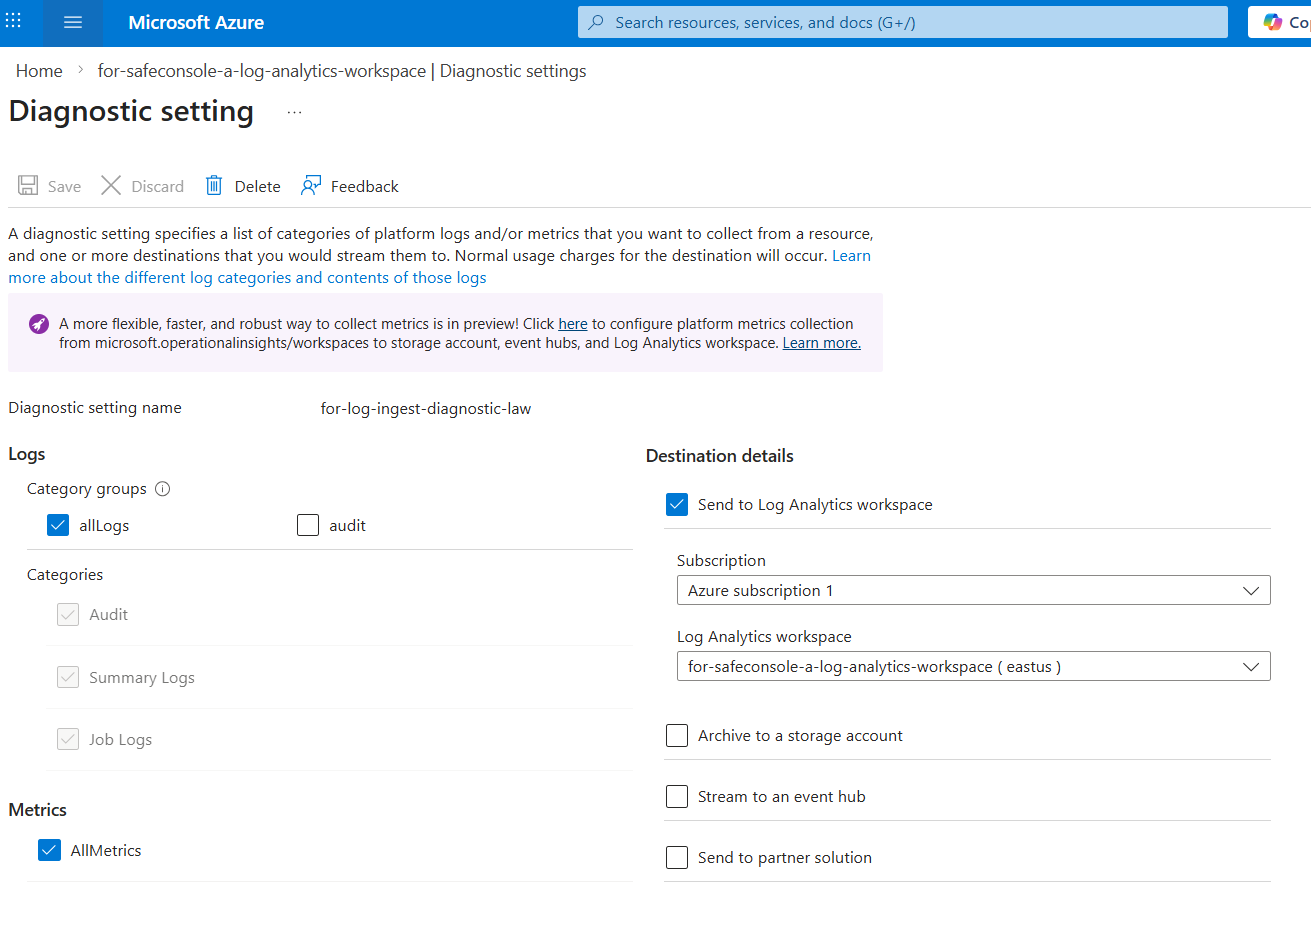The image size is (1311, 946).
Task: Click the purple rocket preview icon
Action: pyautogui.click(x=39, y=324)
